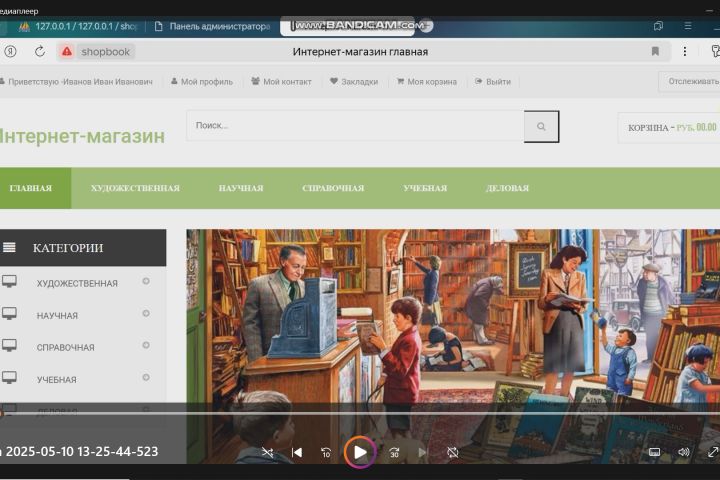Bookmark the page with bookmark icon
This screenshot has width=720, height=480.
(655, 51)
